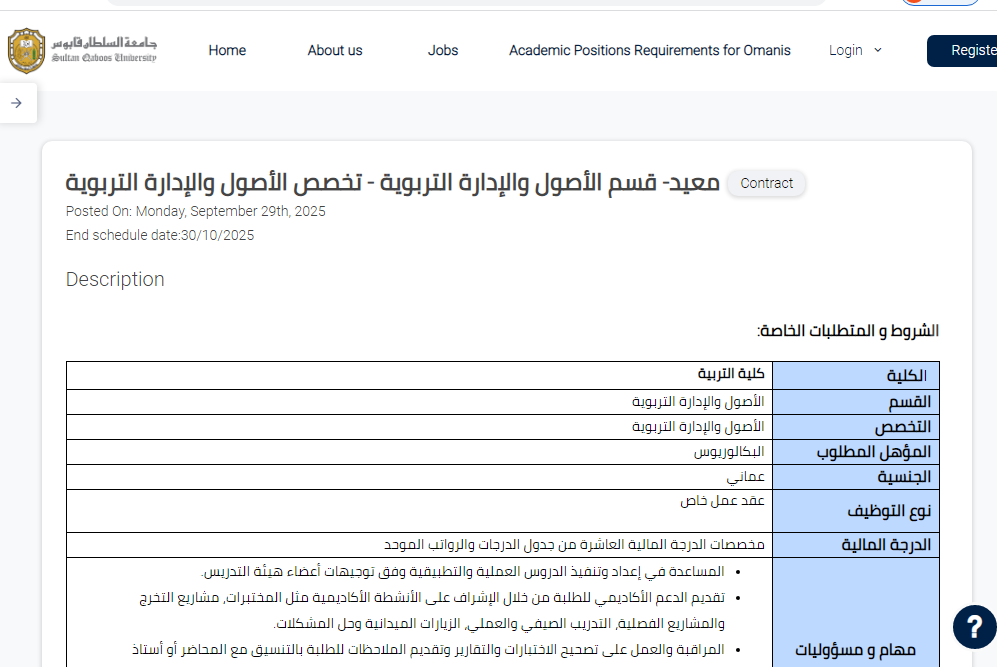This screenshot has width=997, height=667.
Task: Open the Login dropdown menu
Action: pos(855,51)
